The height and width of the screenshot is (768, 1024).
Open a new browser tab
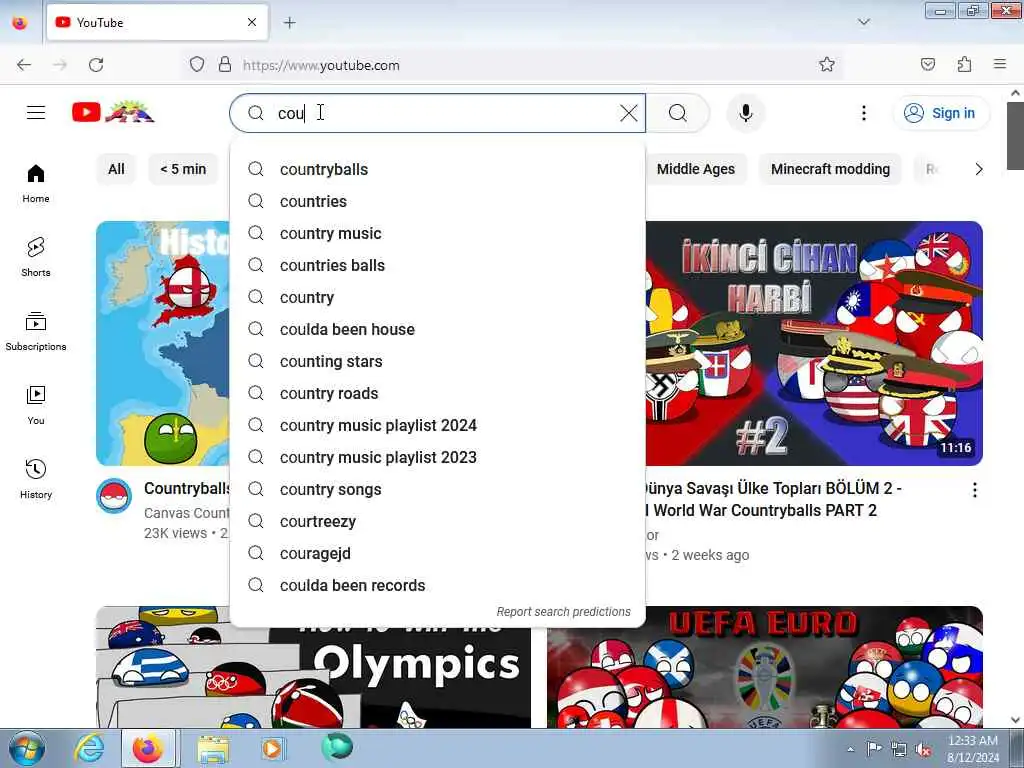[x=289, y=23]
